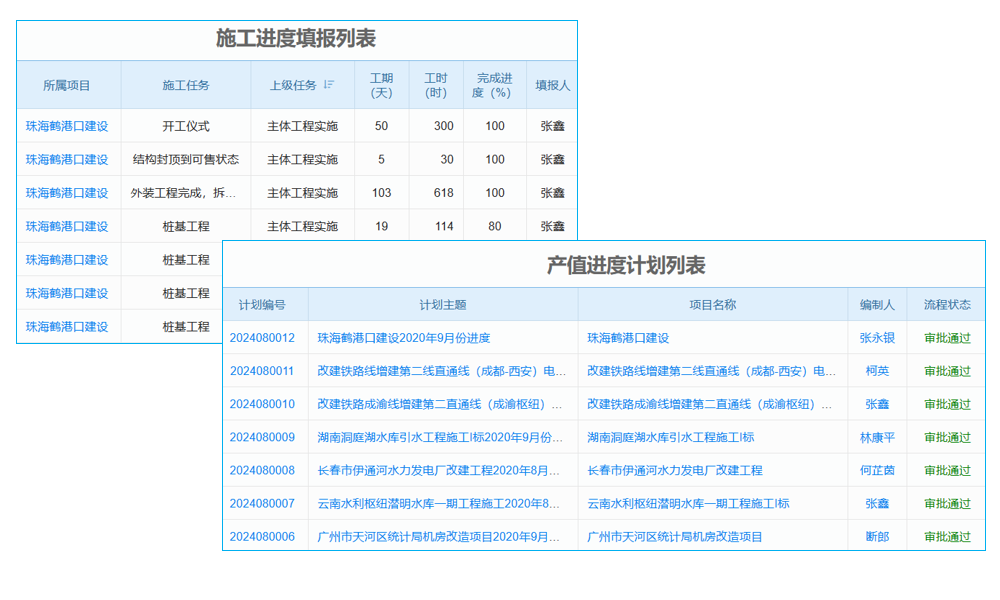
Task: Sort table by the 上级任务 column icon
Action: pos(330,84)
